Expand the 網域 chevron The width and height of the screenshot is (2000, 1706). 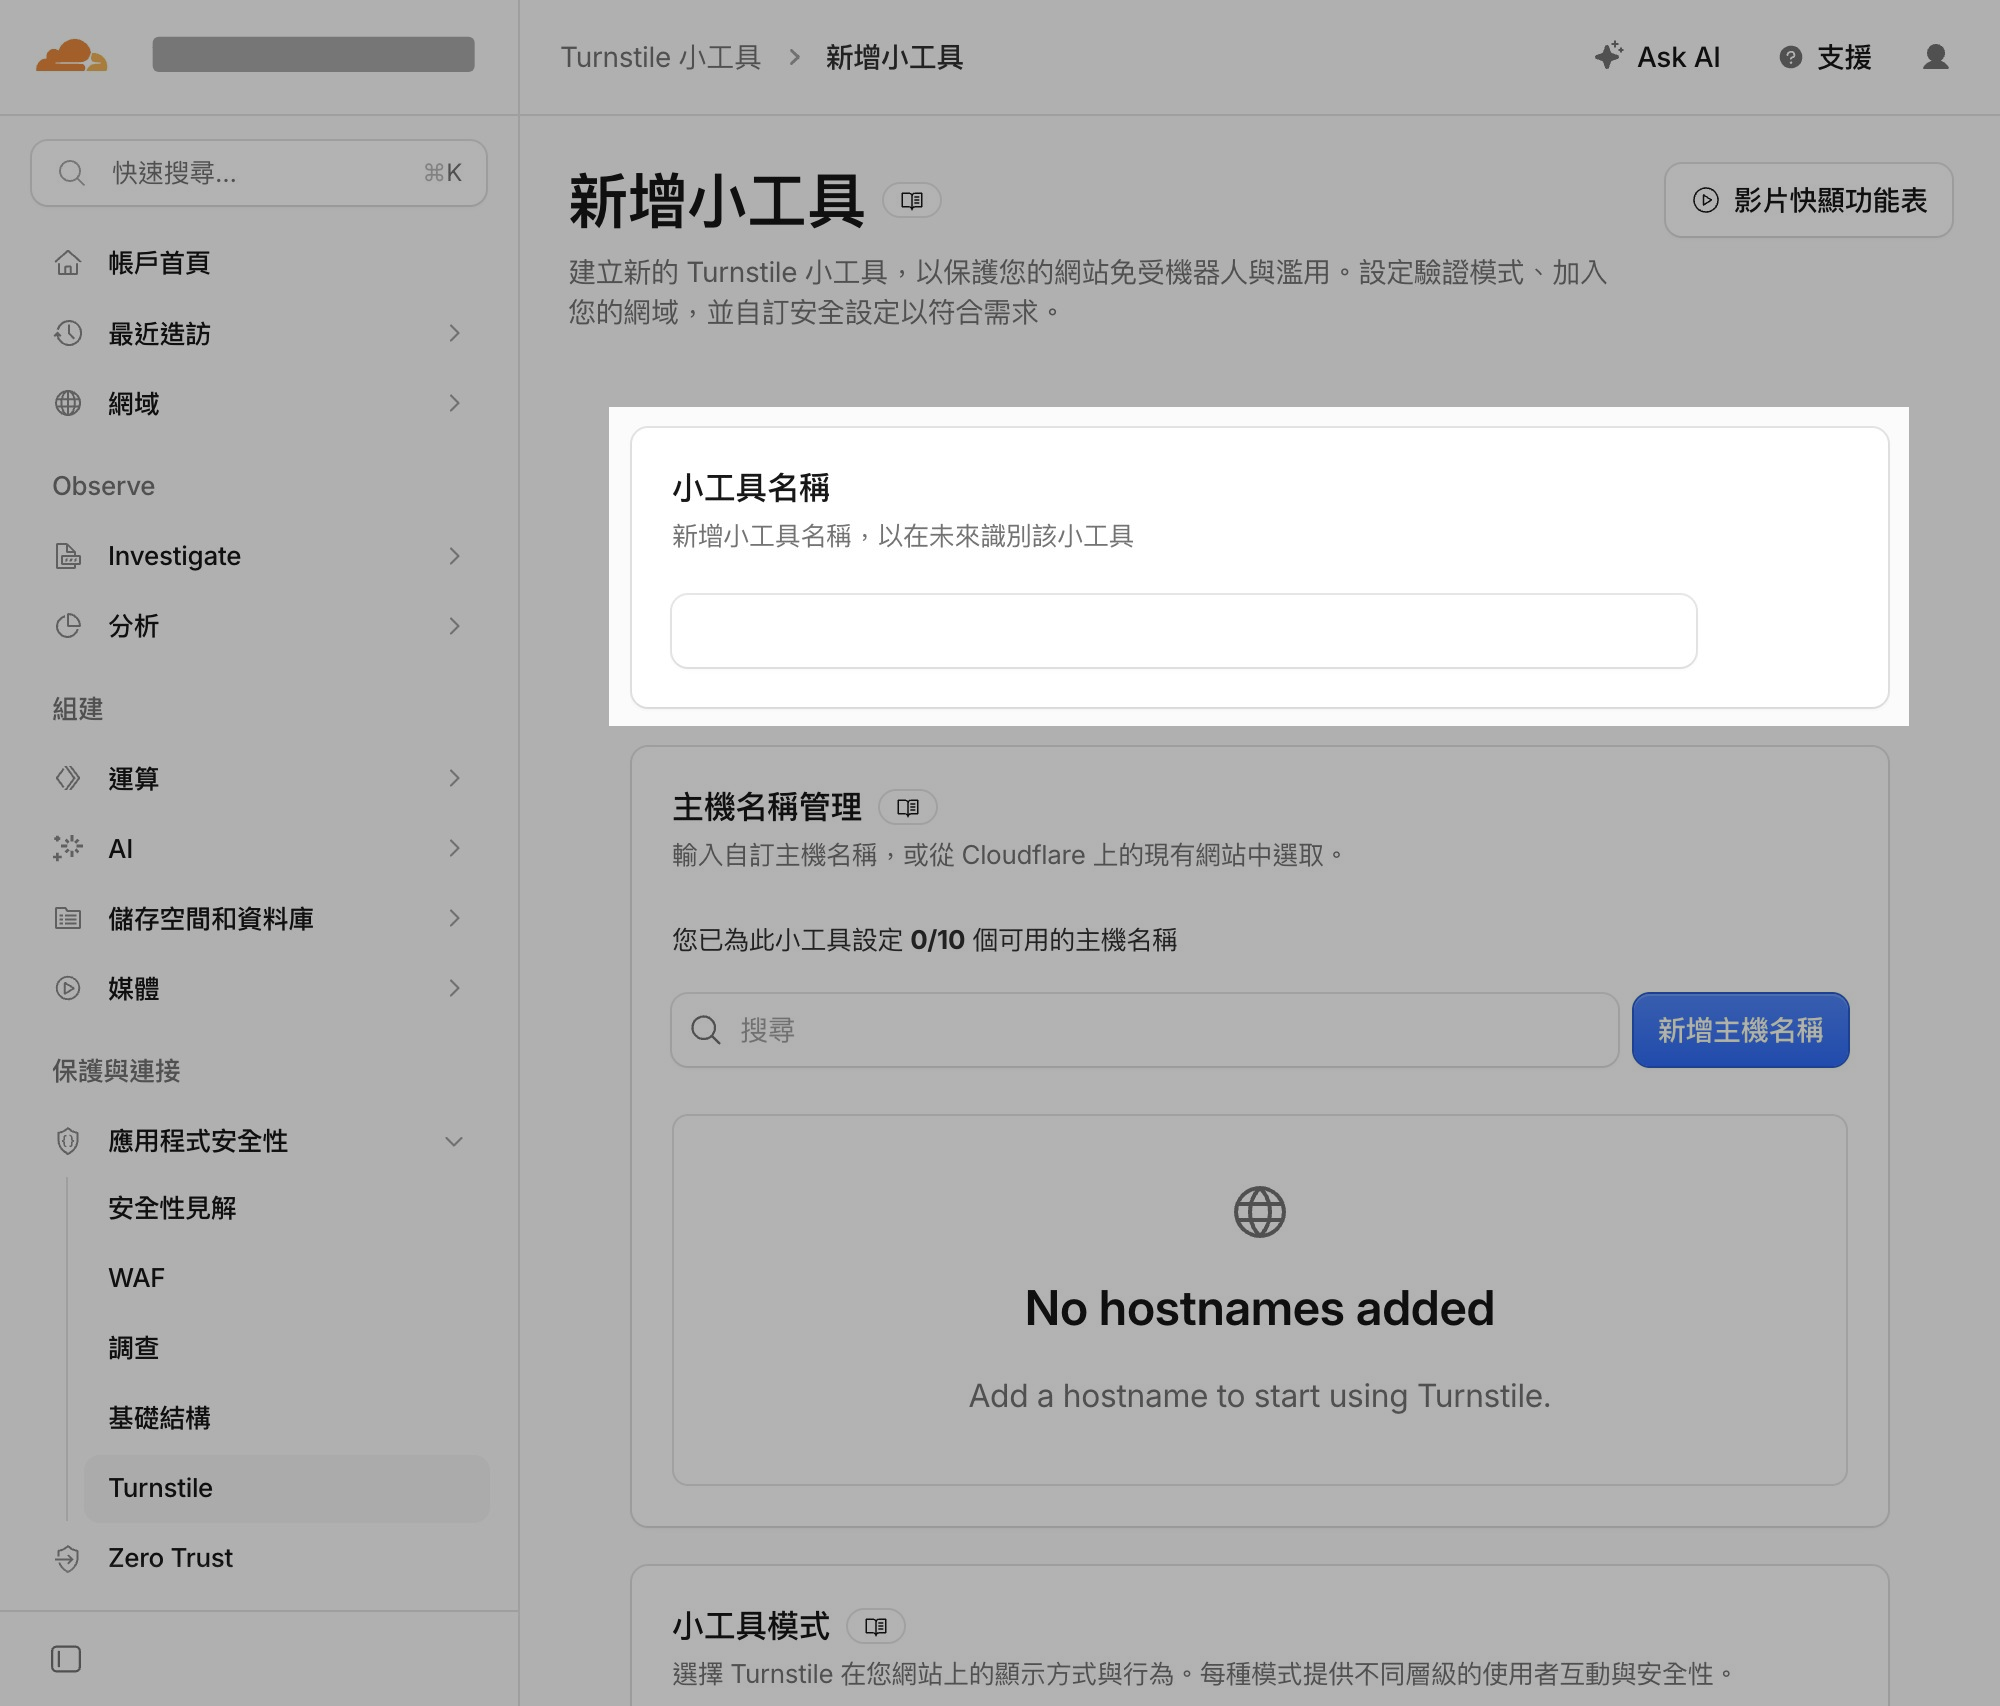[455, 403]
